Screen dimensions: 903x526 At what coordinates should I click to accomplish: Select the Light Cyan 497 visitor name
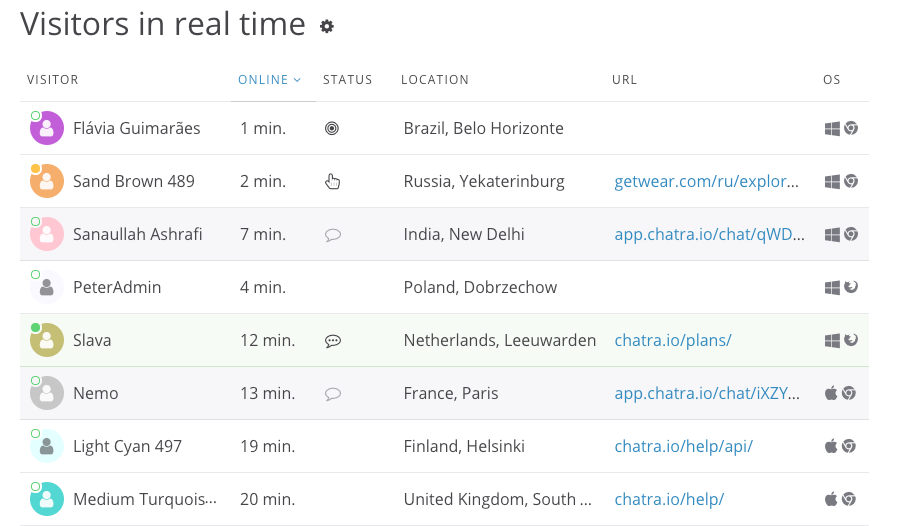[x=127, y=446]
